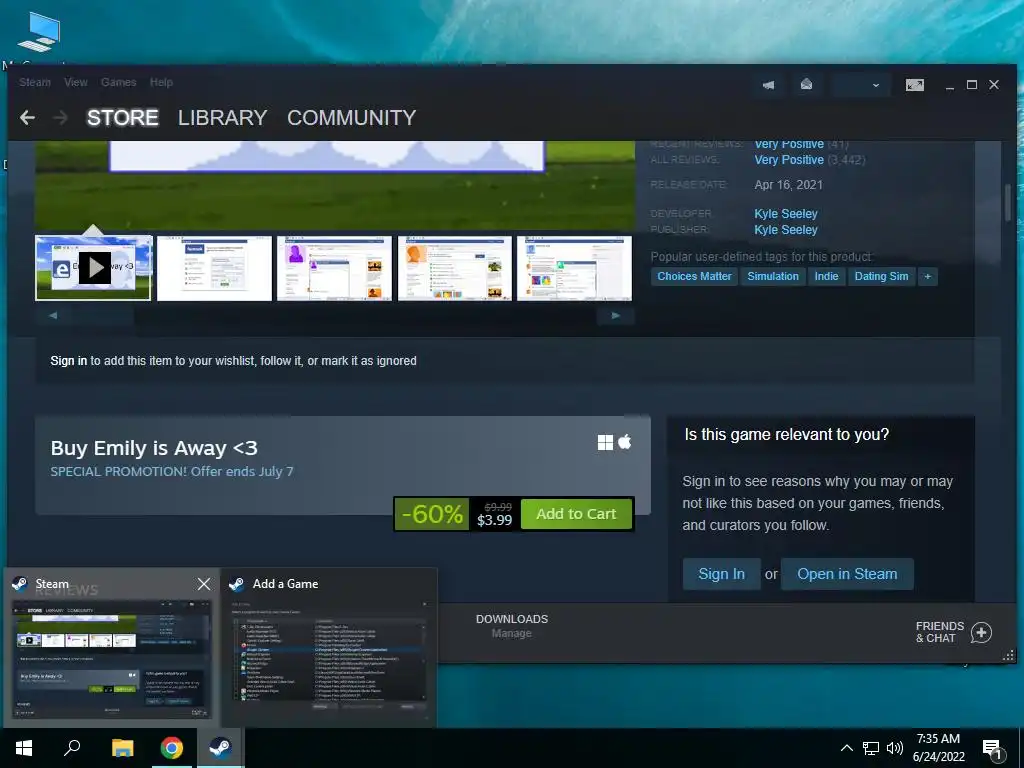Click the Steam taskbar icon
Screen dimensions: 1024x768
click(x=221, y=748)
